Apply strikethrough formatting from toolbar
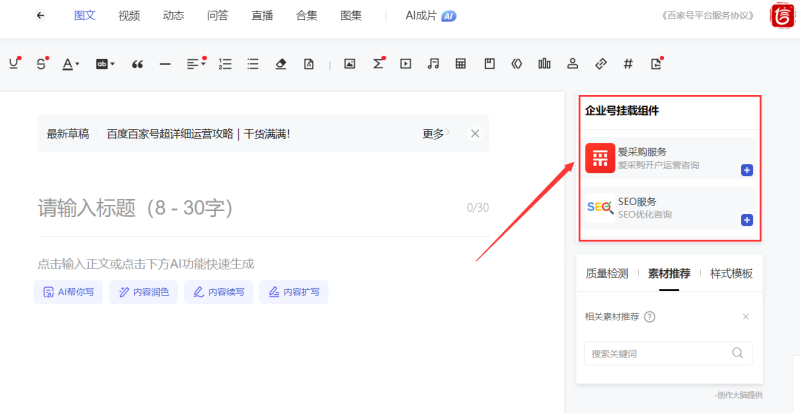Viewport: 800px width, 413px height. coord(41,64)
